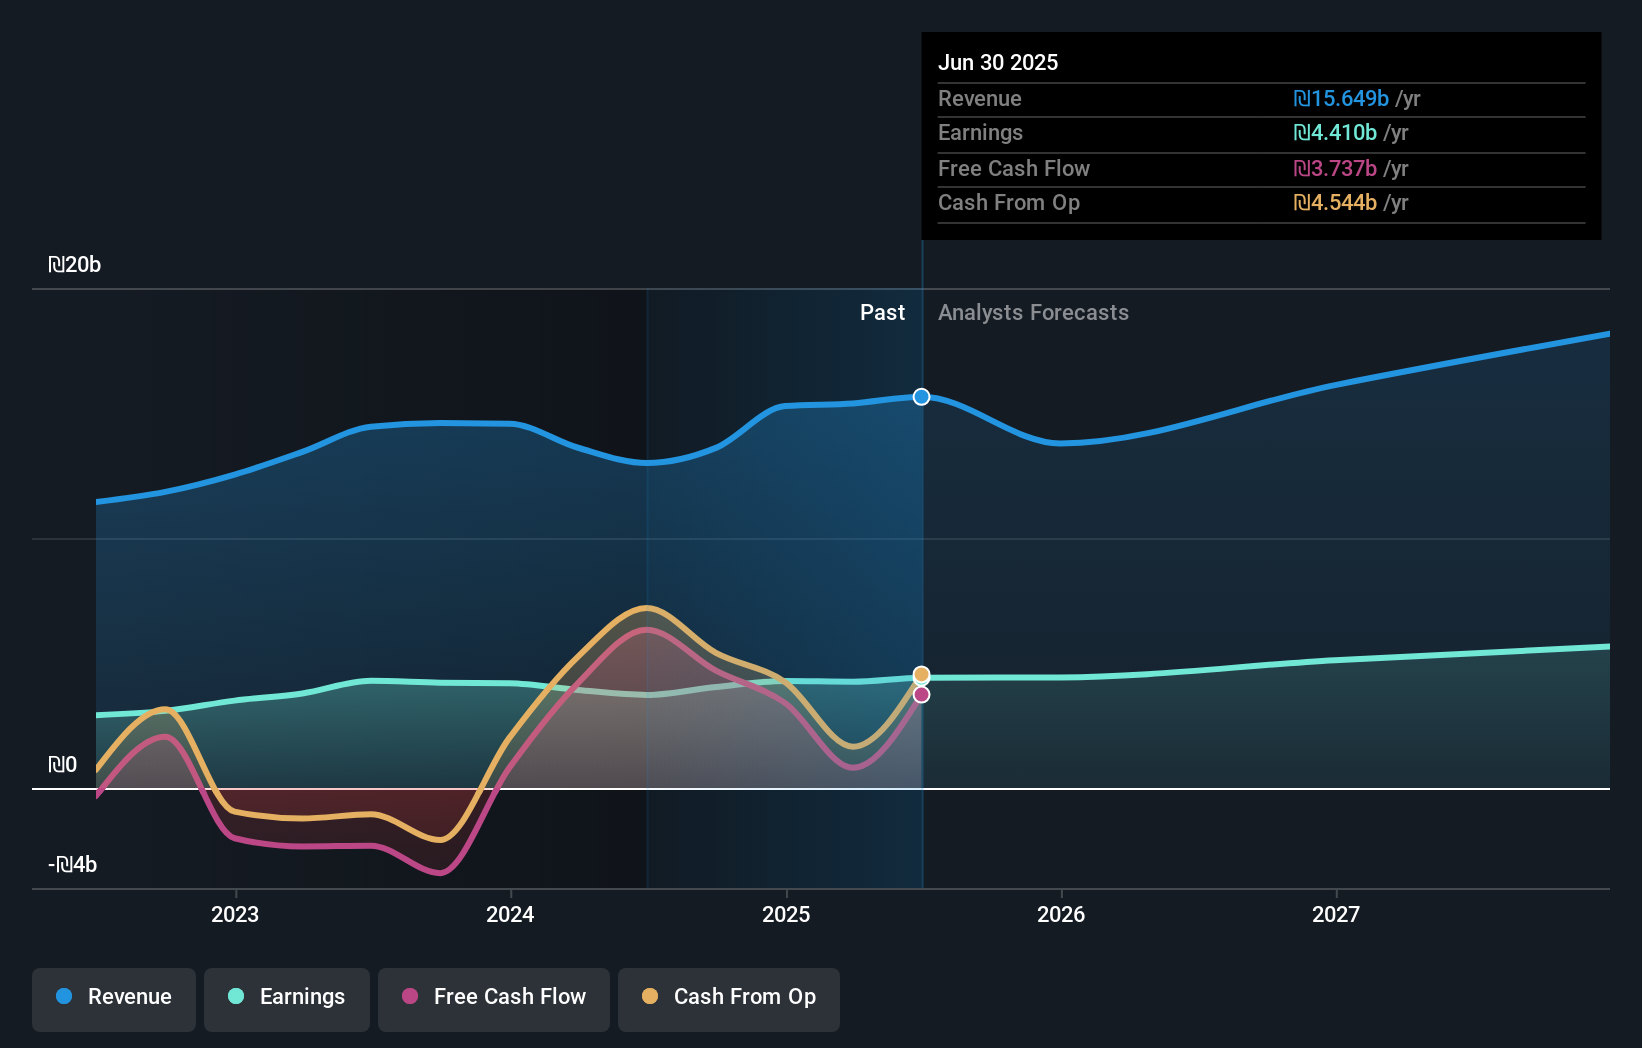Click the pink Free Cash Flow legend dot

(x=410, y=997)
